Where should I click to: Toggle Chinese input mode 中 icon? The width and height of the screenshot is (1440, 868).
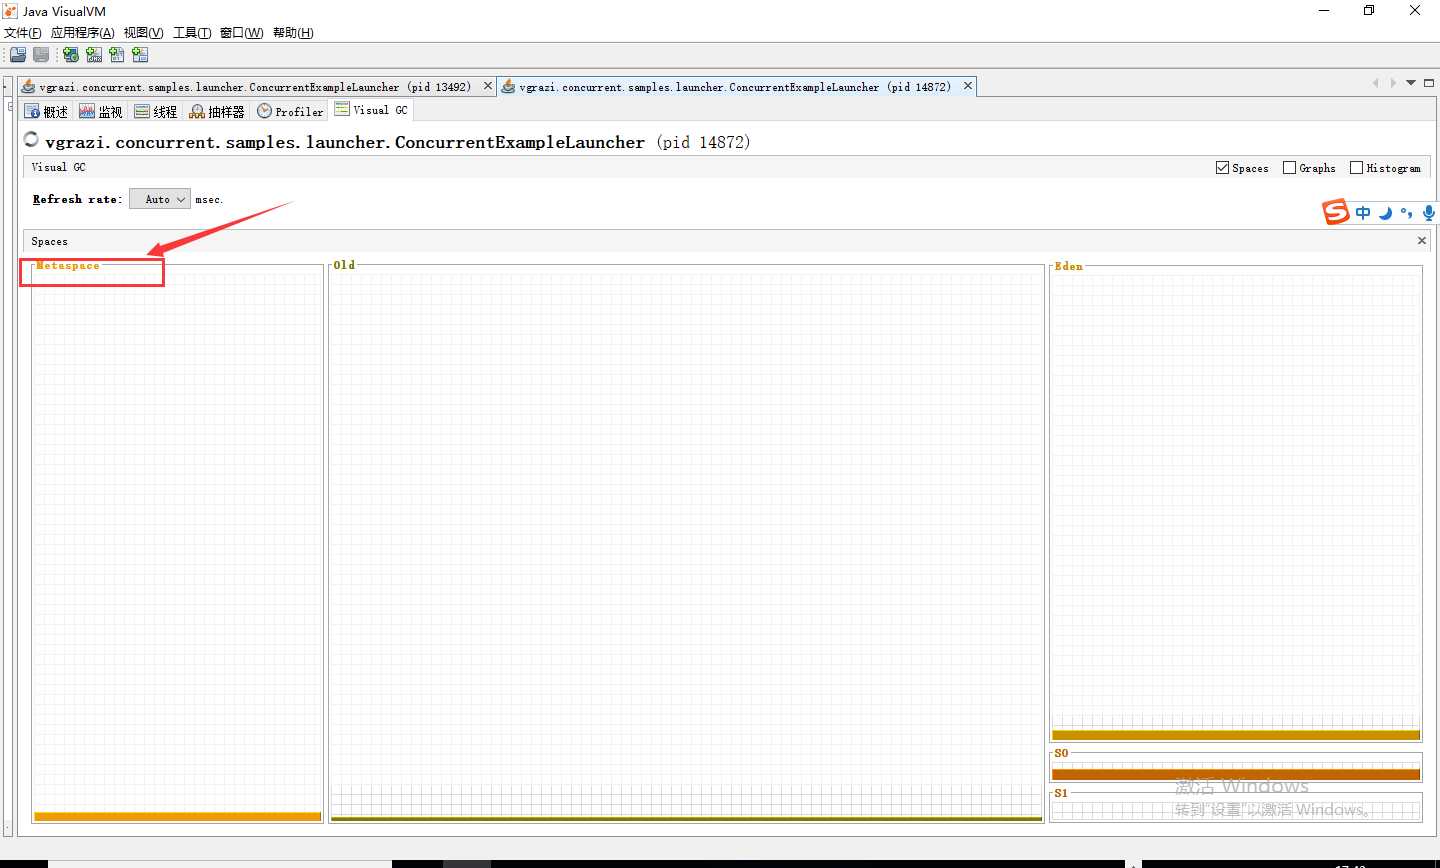[1363, 213]
